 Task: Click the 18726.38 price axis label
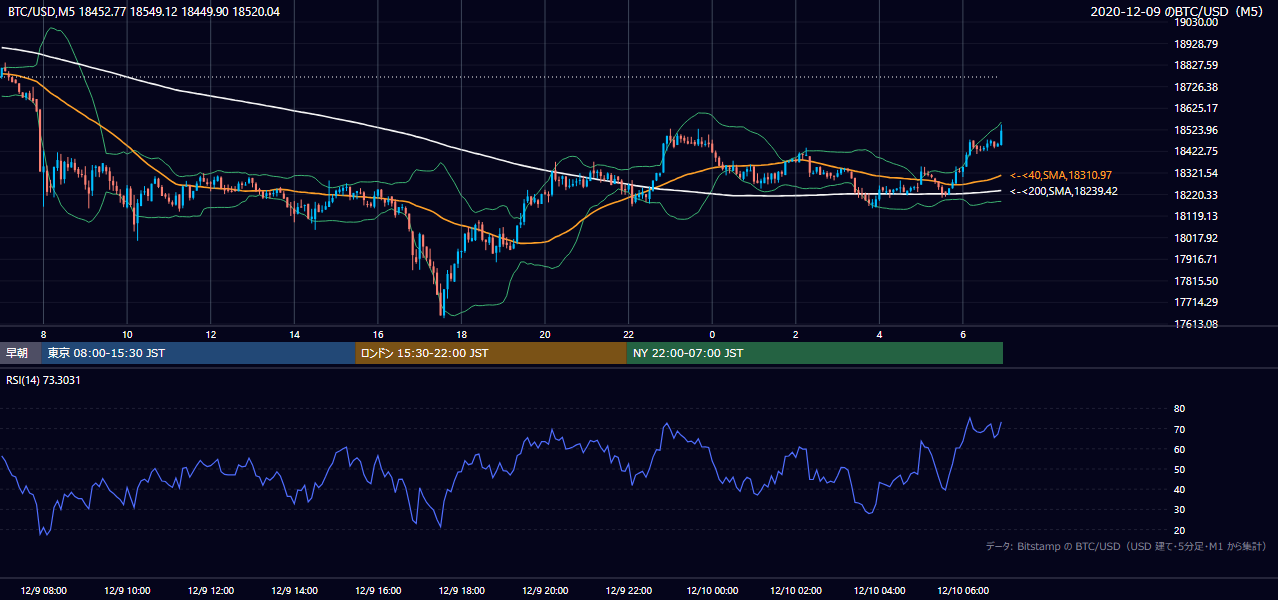coord(1196,87)
